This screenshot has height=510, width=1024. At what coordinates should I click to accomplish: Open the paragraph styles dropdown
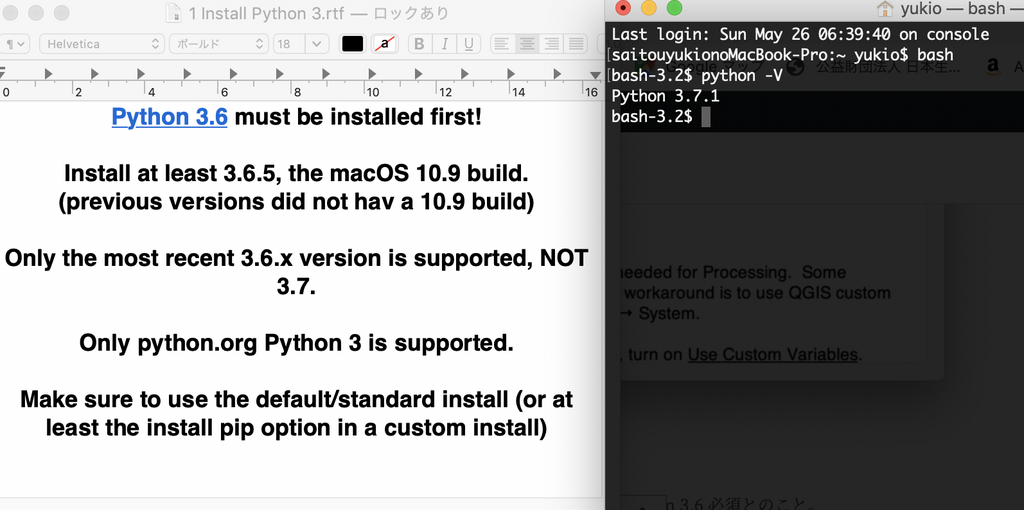(17, 44)
